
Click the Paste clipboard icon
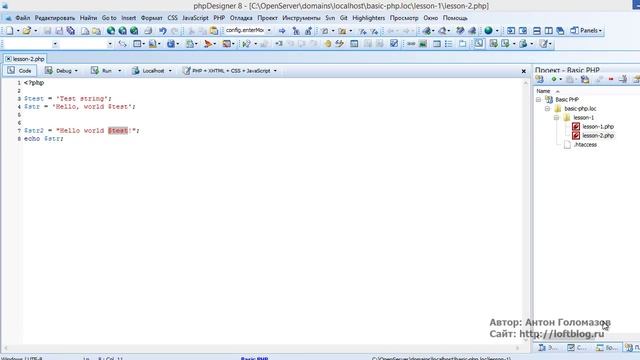click(x=213, y=31)
